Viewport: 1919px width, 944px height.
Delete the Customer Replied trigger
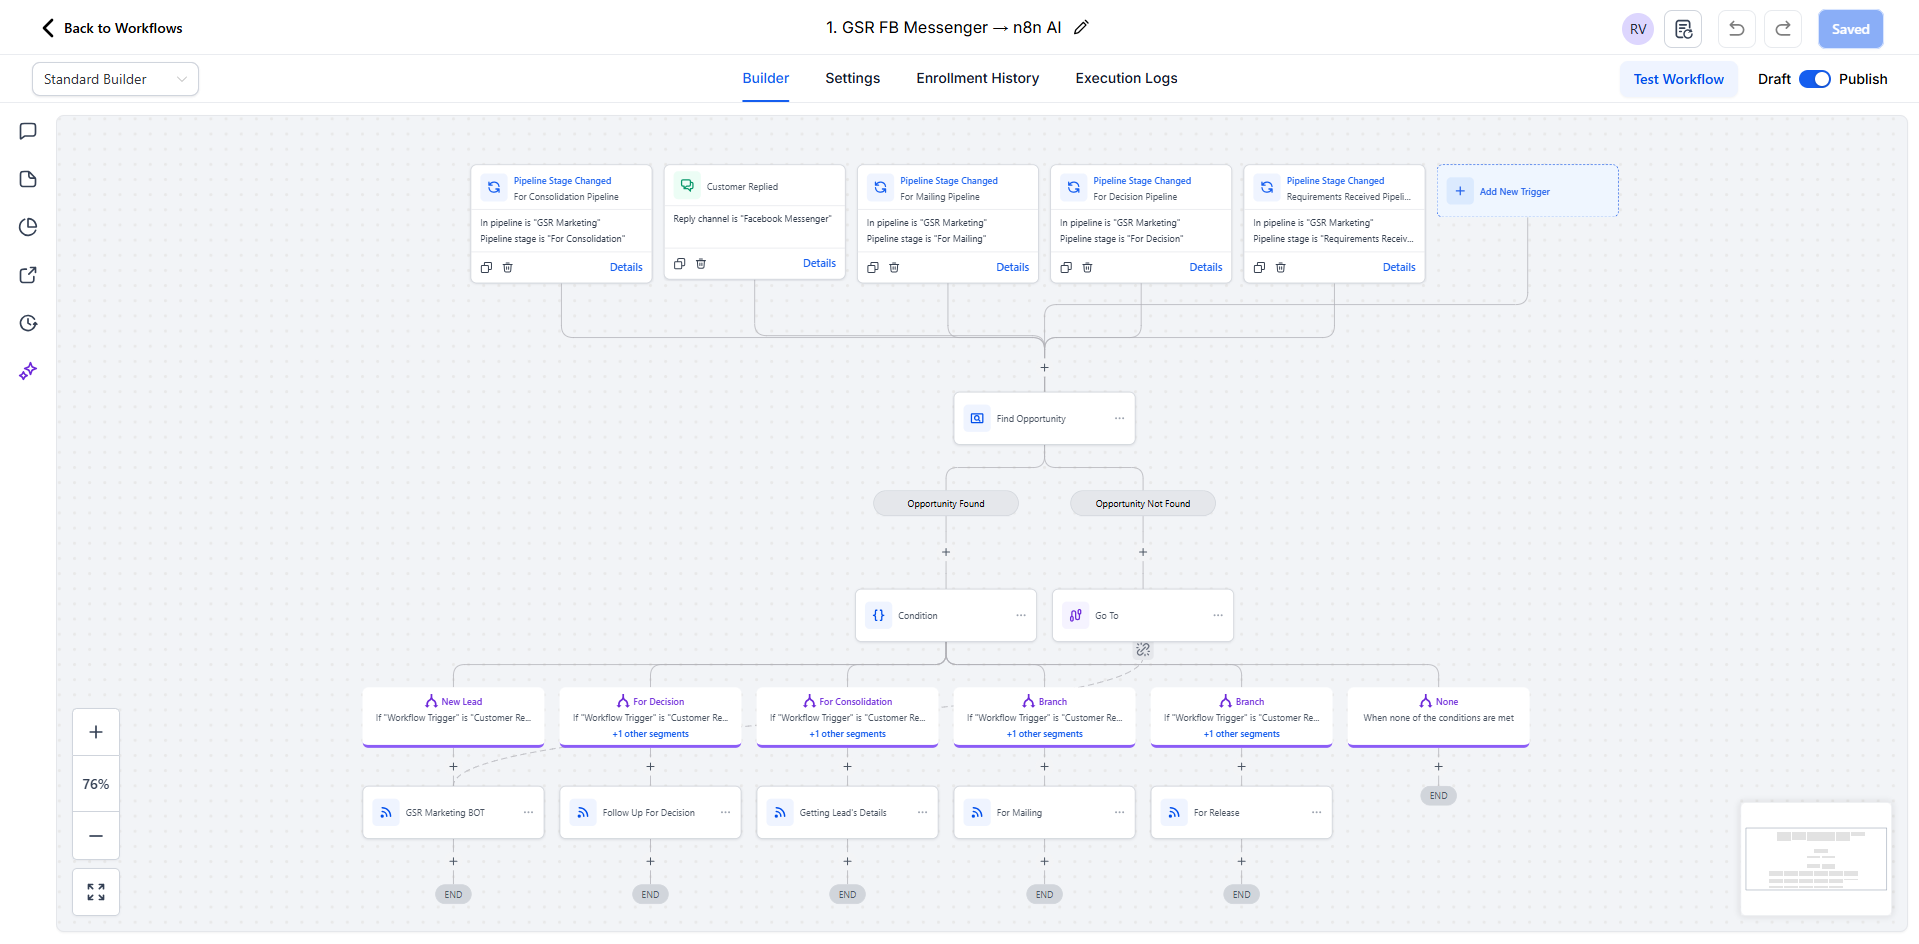(701, 263)
